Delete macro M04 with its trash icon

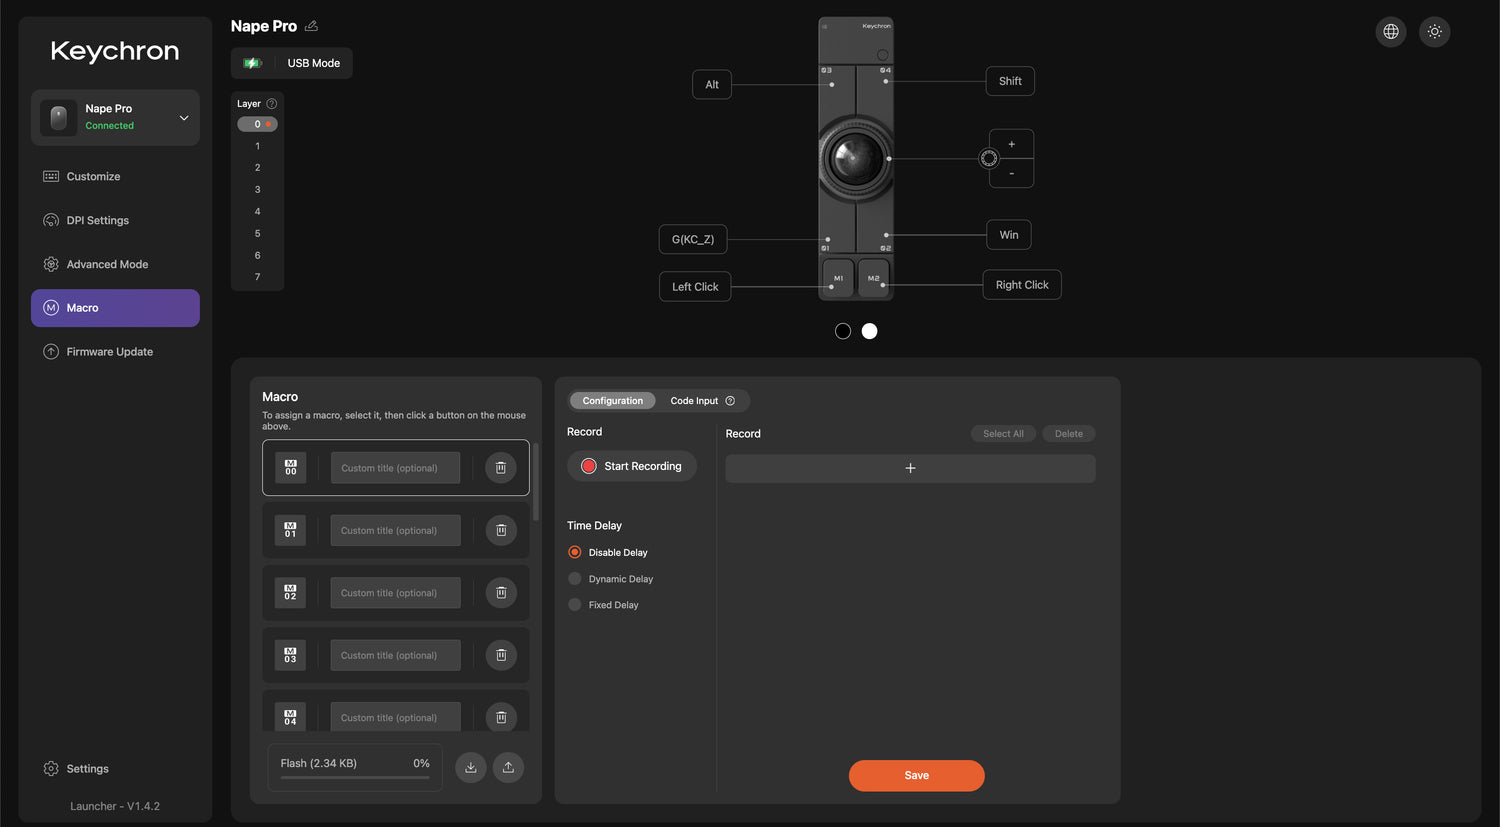pos(501,717)
